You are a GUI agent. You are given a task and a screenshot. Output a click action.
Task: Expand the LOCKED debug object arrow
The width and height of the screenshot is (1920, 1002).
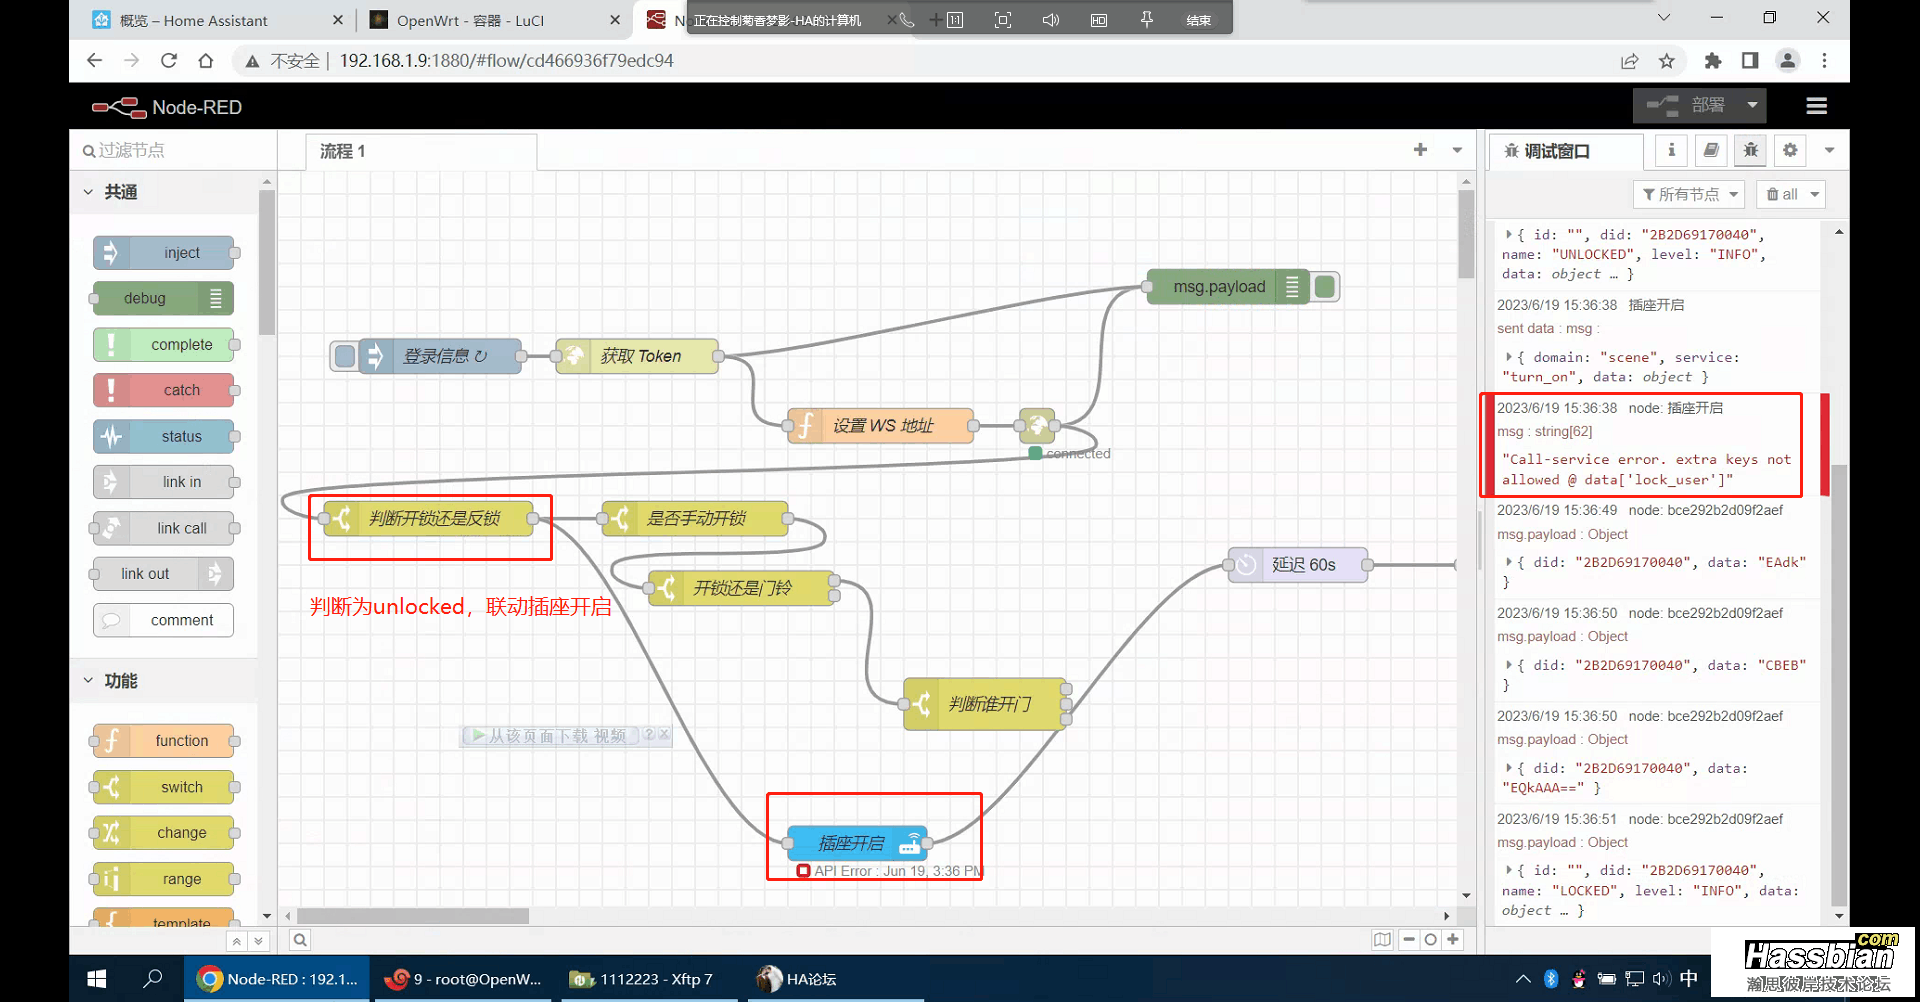(x=1508, y=870)
